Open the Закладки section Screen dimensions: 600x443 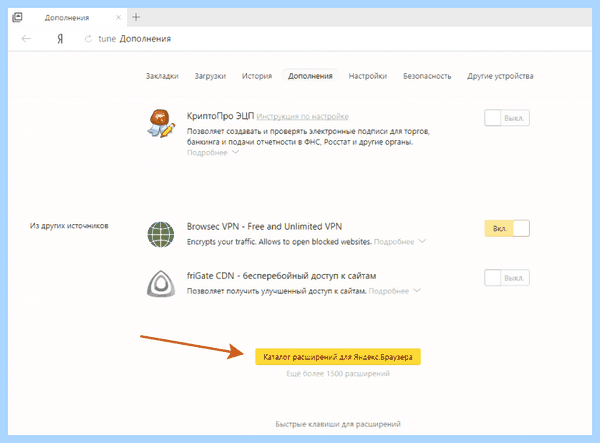point(162,76)
